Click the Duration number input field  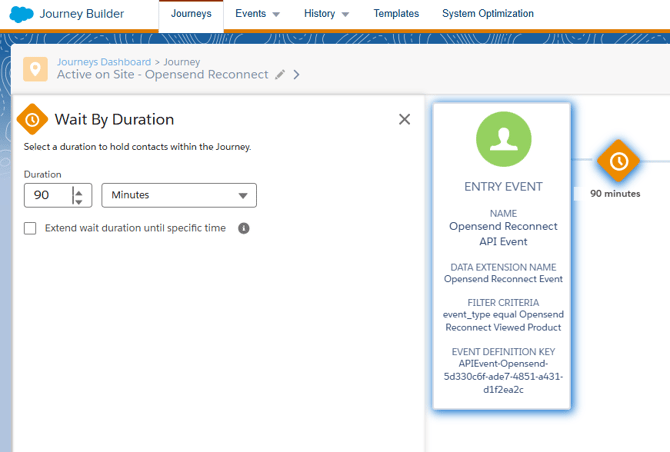(x=47, y=195)
